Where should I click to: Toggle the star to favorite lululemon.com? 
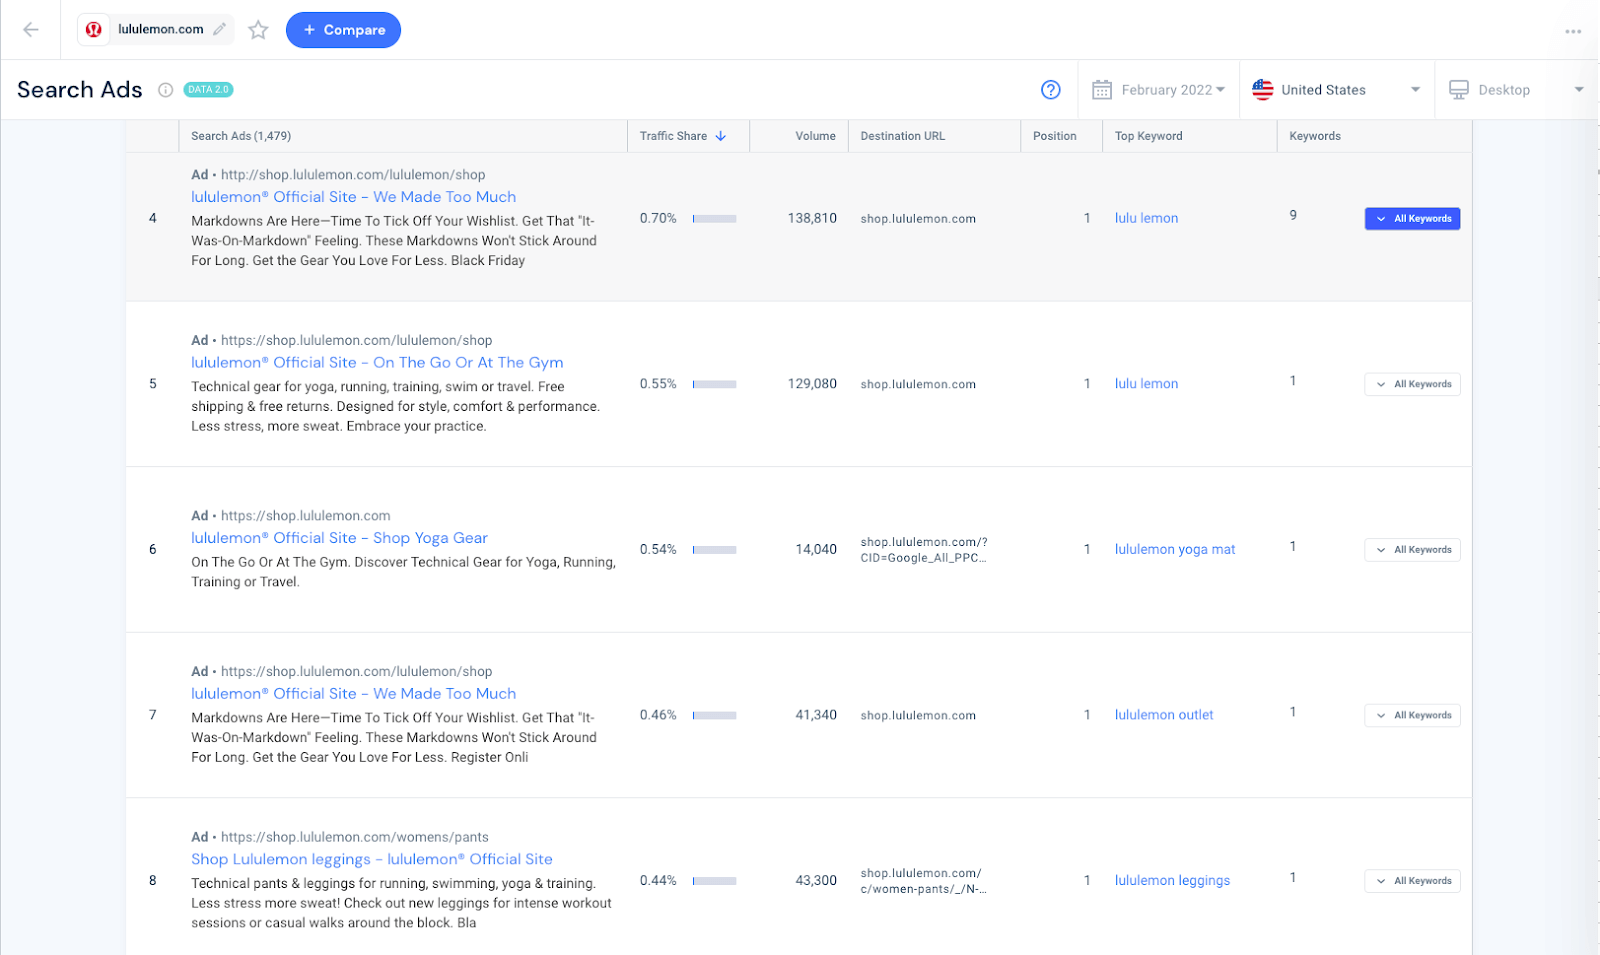[258, 30]
